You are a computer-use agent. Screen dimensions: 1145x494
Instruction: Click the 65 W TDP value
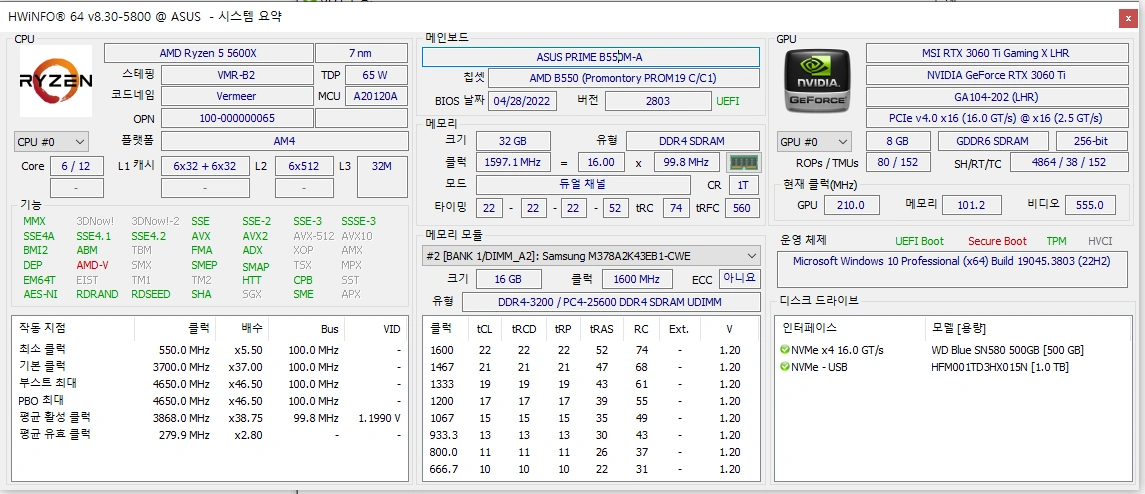(375, 75)
